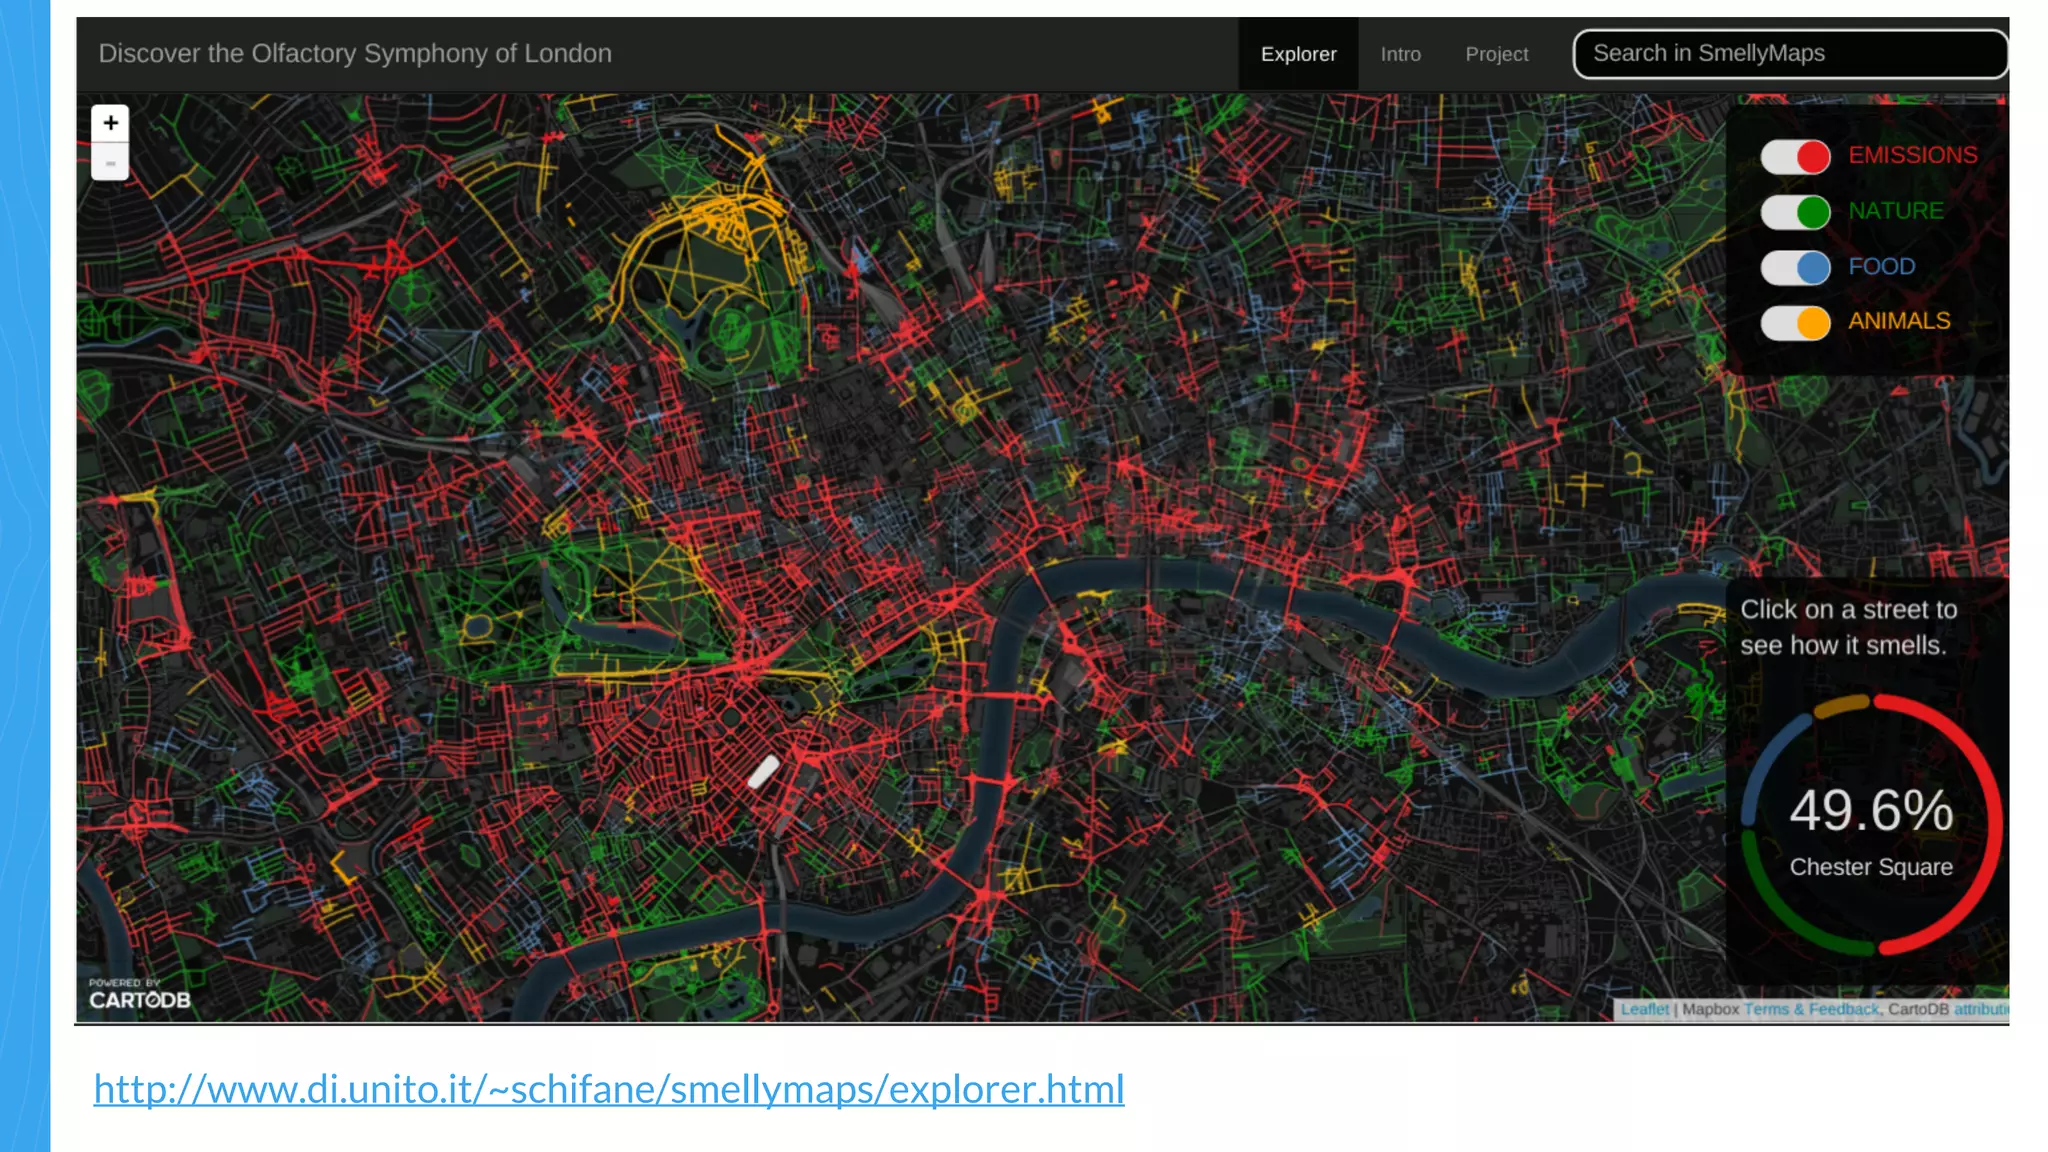
Task: Click 'Discover the Olfactory Symphony of London' title
Action: [355, 54]
